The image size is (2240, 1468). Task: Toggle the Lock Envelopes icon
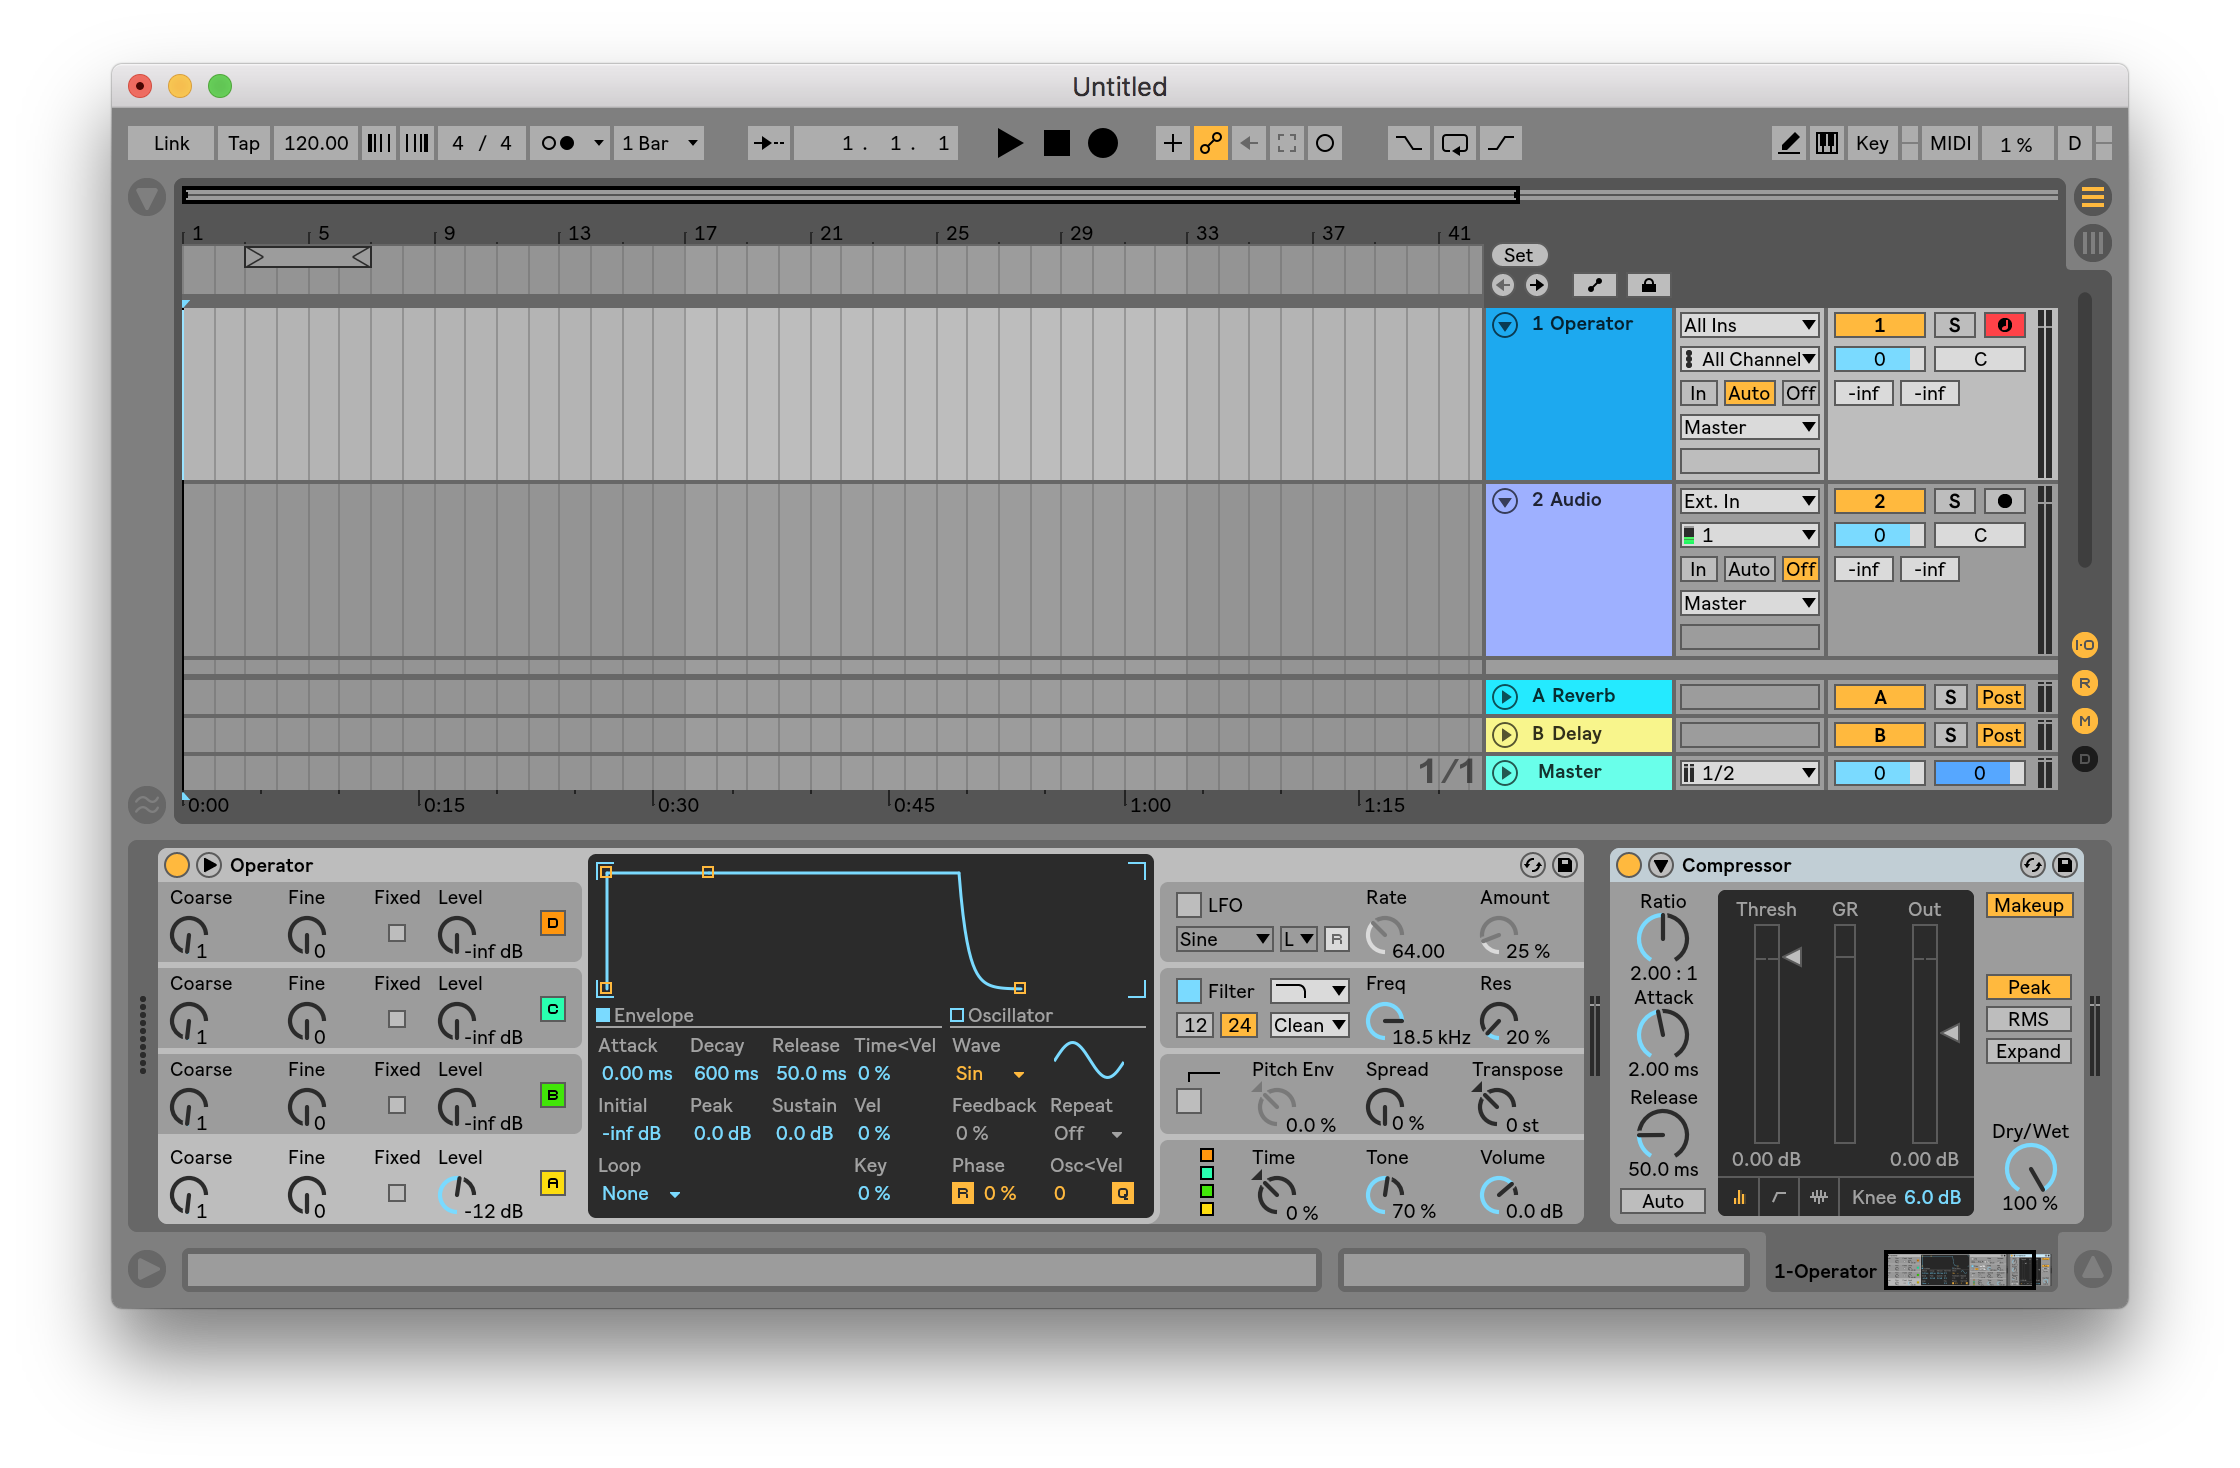click(1649, 286)
